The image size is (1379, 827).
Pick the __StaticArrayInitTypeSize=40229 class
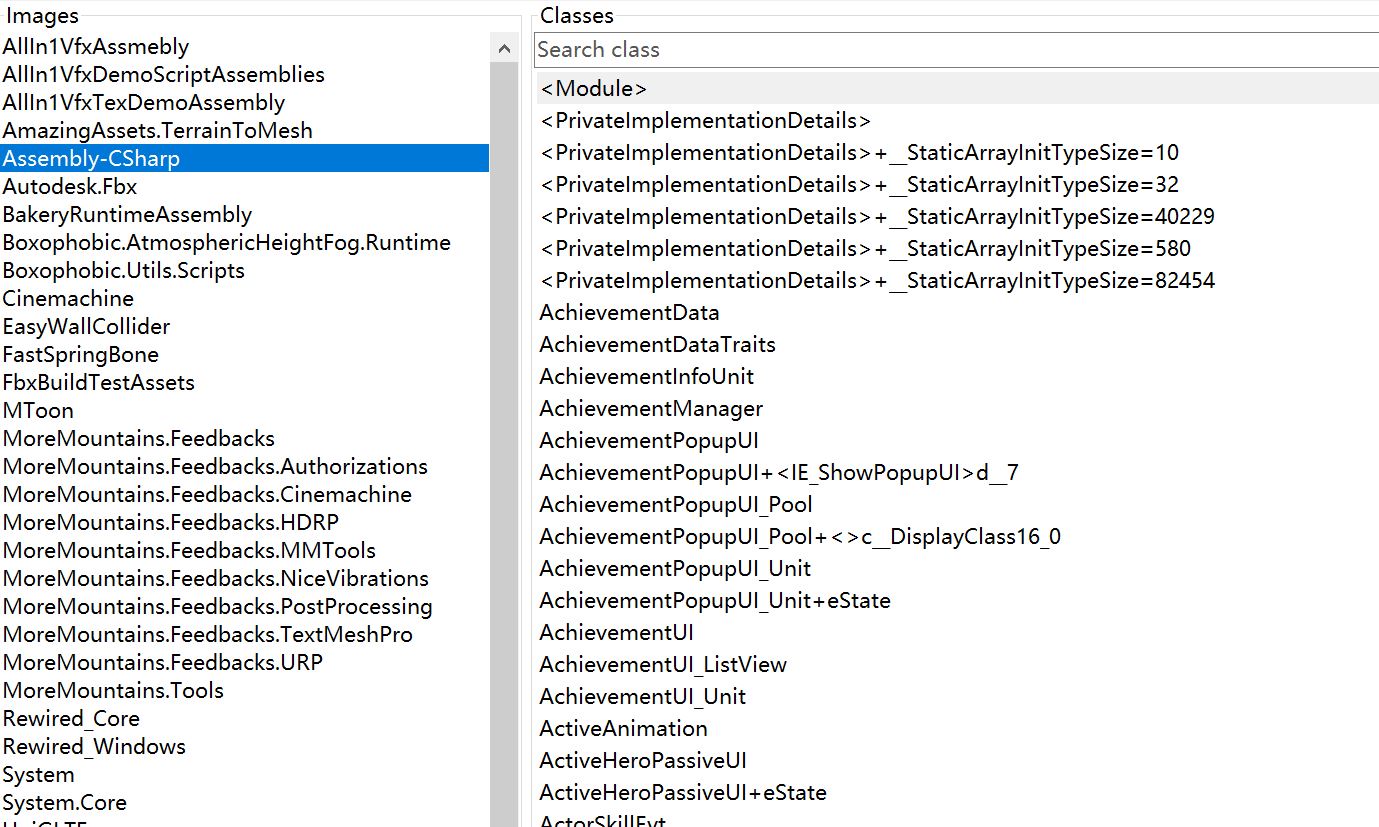click(958, 216)
